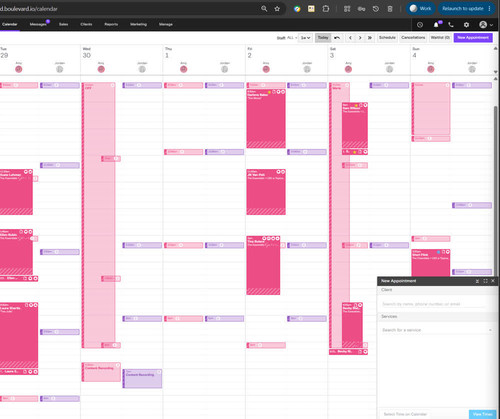
Task: Open the Manage tab
Action: click(x=166, y=24)
